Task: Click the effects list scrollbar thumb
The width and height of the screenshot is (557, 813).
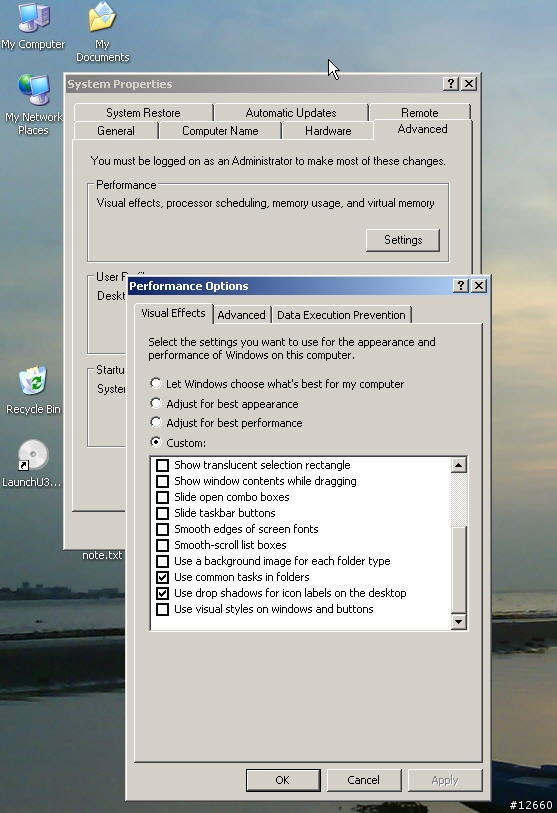Action: pyautogui.click(x=459, y=569)
